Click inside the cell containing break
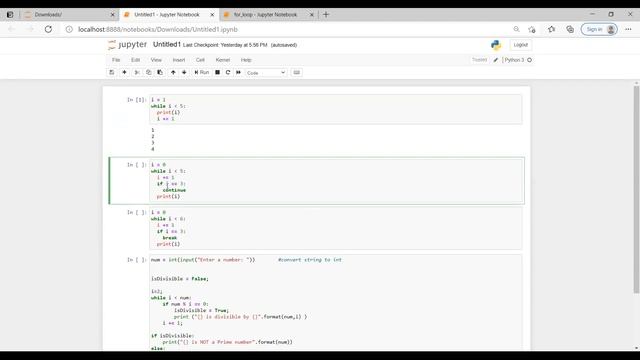 tap(336, 228)
